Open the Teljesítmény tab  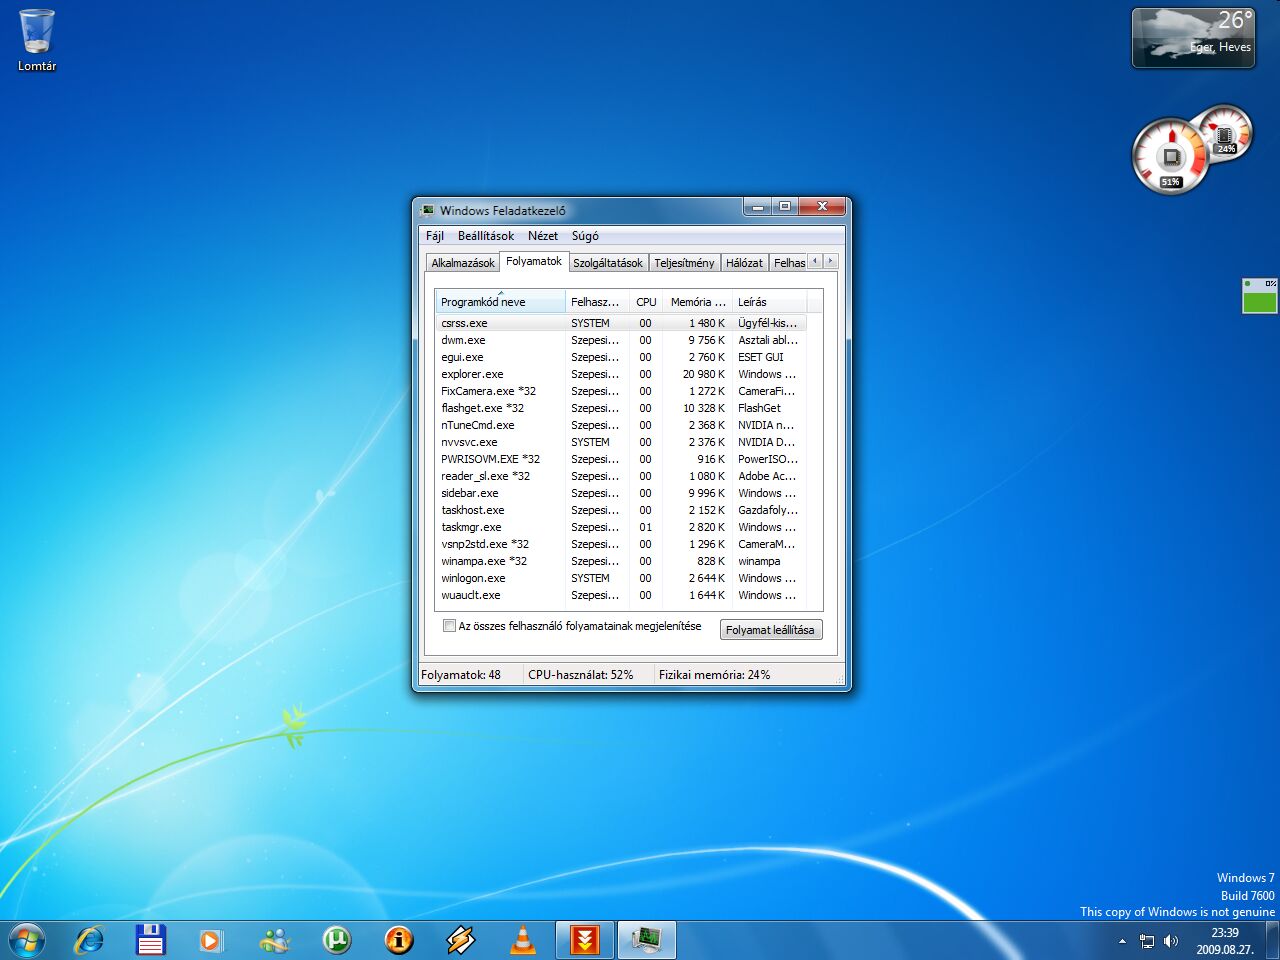[684, 263]
